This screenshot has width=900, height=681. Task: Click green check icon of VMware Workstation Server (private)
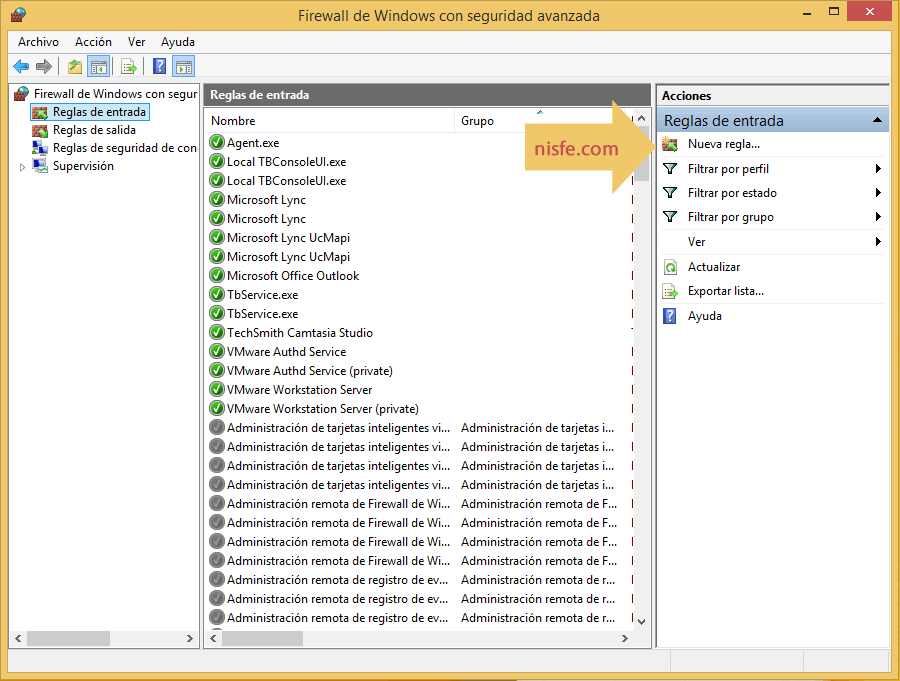click(217, 408)
